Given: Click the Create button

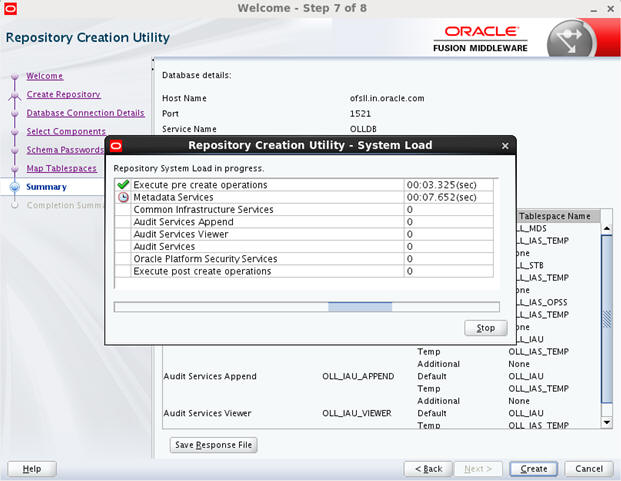Looking at the screenshot, I should point(533,469).
